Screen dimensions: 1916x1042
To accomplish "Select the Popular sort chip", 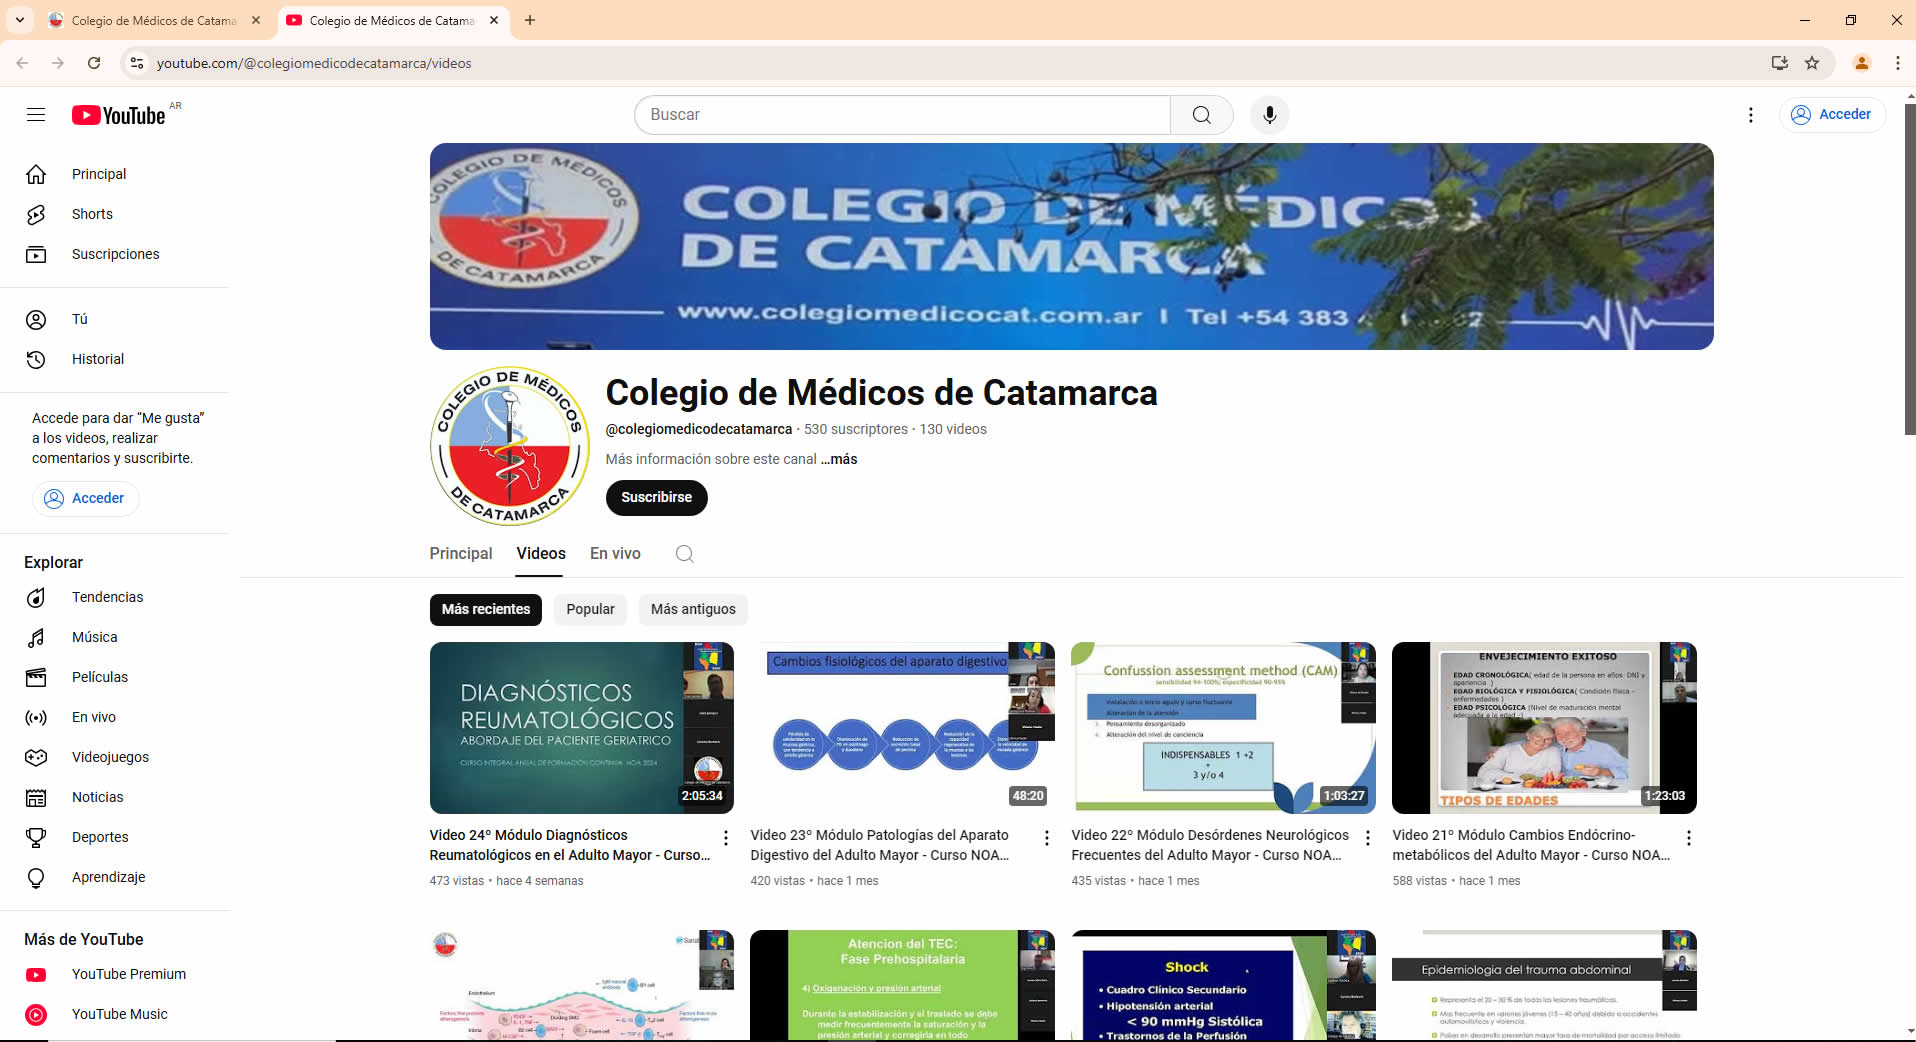I will pos(590,609).
